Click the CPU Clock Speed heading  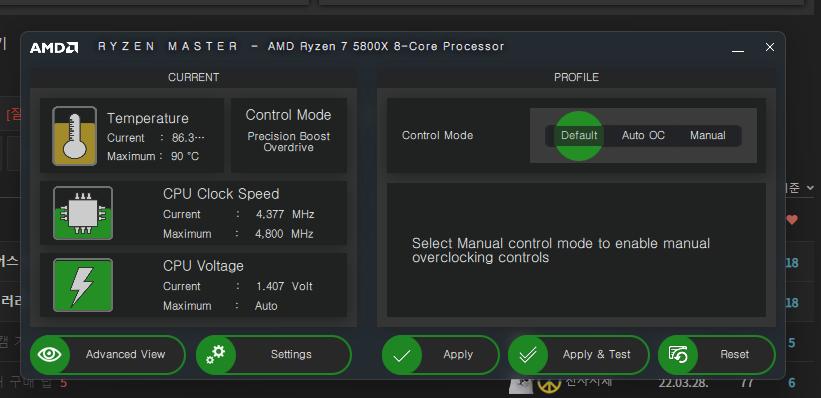tap(221, 194)
